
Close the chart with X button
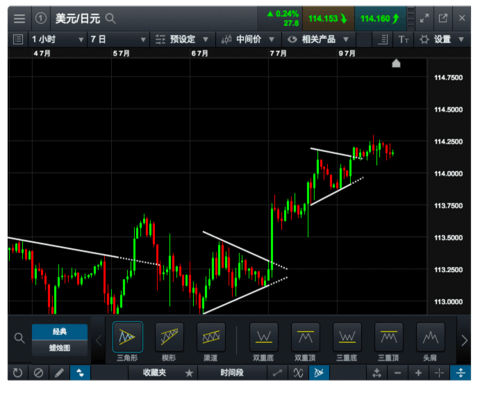point(462,18)
